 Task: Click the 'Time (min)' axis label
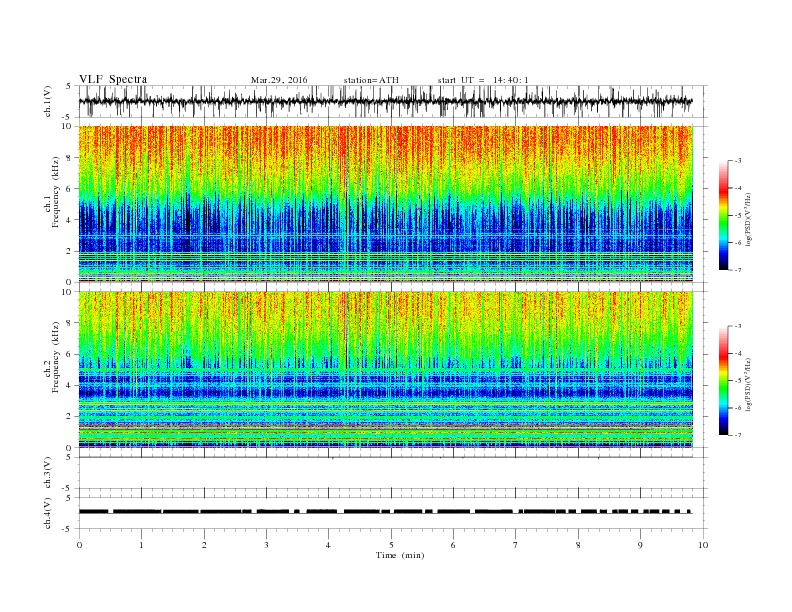tap(400, 555)
